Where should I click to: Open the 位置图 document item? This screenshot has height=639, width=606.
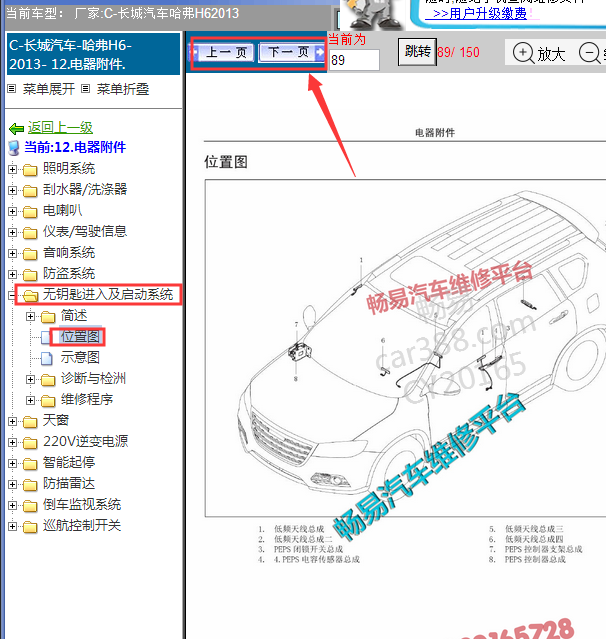pos(80,336)
